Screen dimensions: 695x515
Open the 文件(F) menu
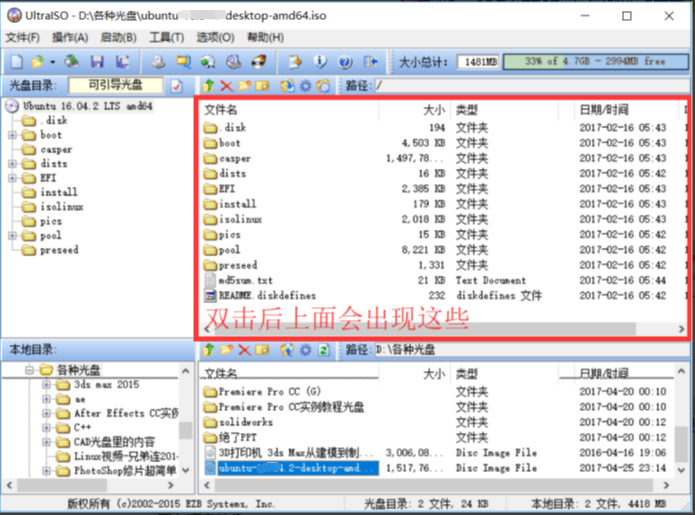point(23,38)
